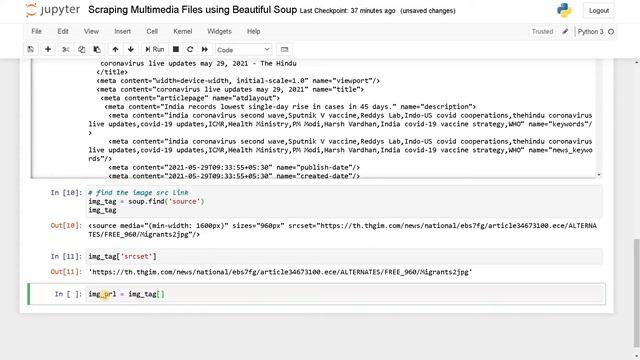Viewport: 640px width, 360px height.
Task: Open the File menu
Action: point(36,31)
